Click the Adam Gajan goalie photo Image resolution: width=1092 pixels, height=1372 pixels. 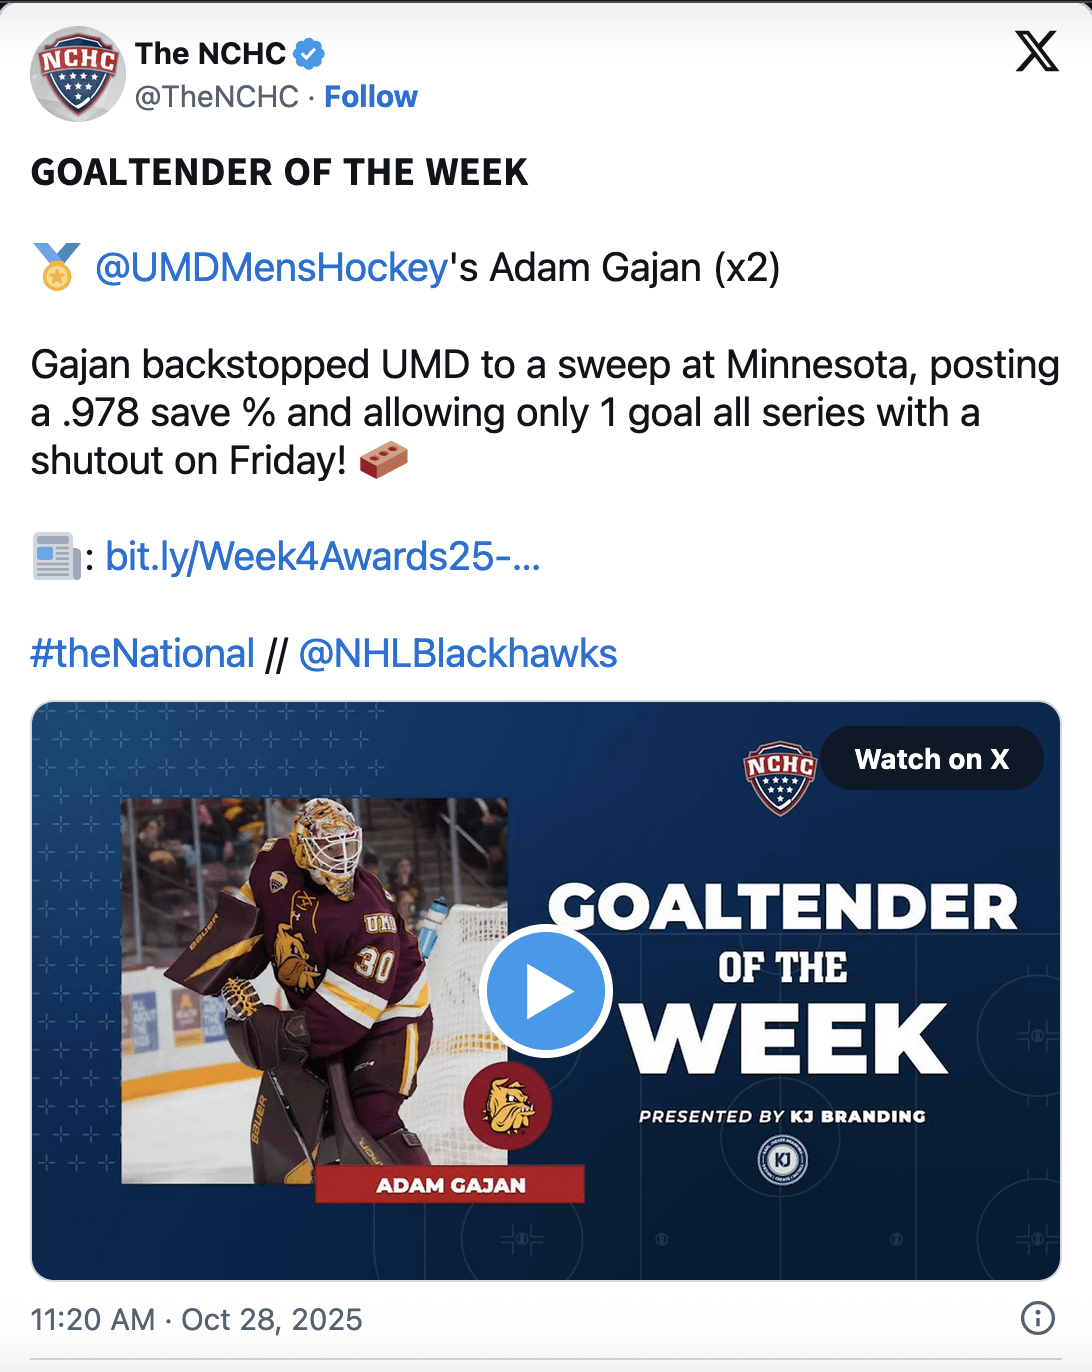[x=300, y=990]
